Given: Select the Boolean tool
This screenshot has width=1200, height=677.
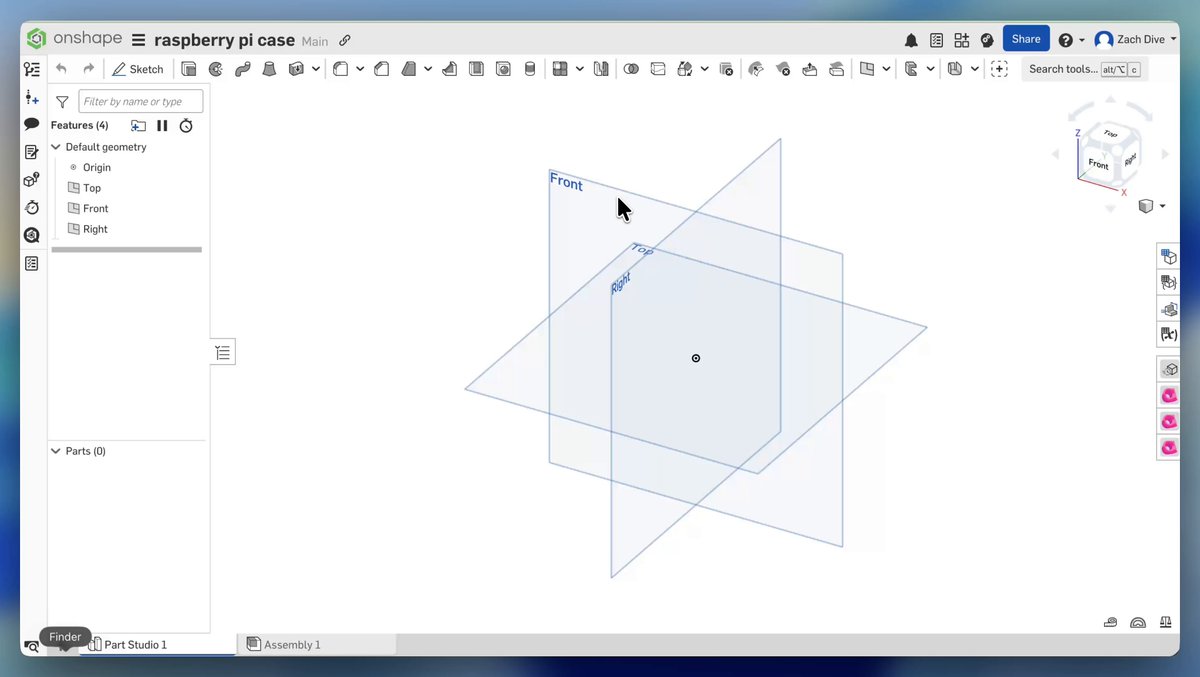Looking at the screenshot, I should 631,69.
